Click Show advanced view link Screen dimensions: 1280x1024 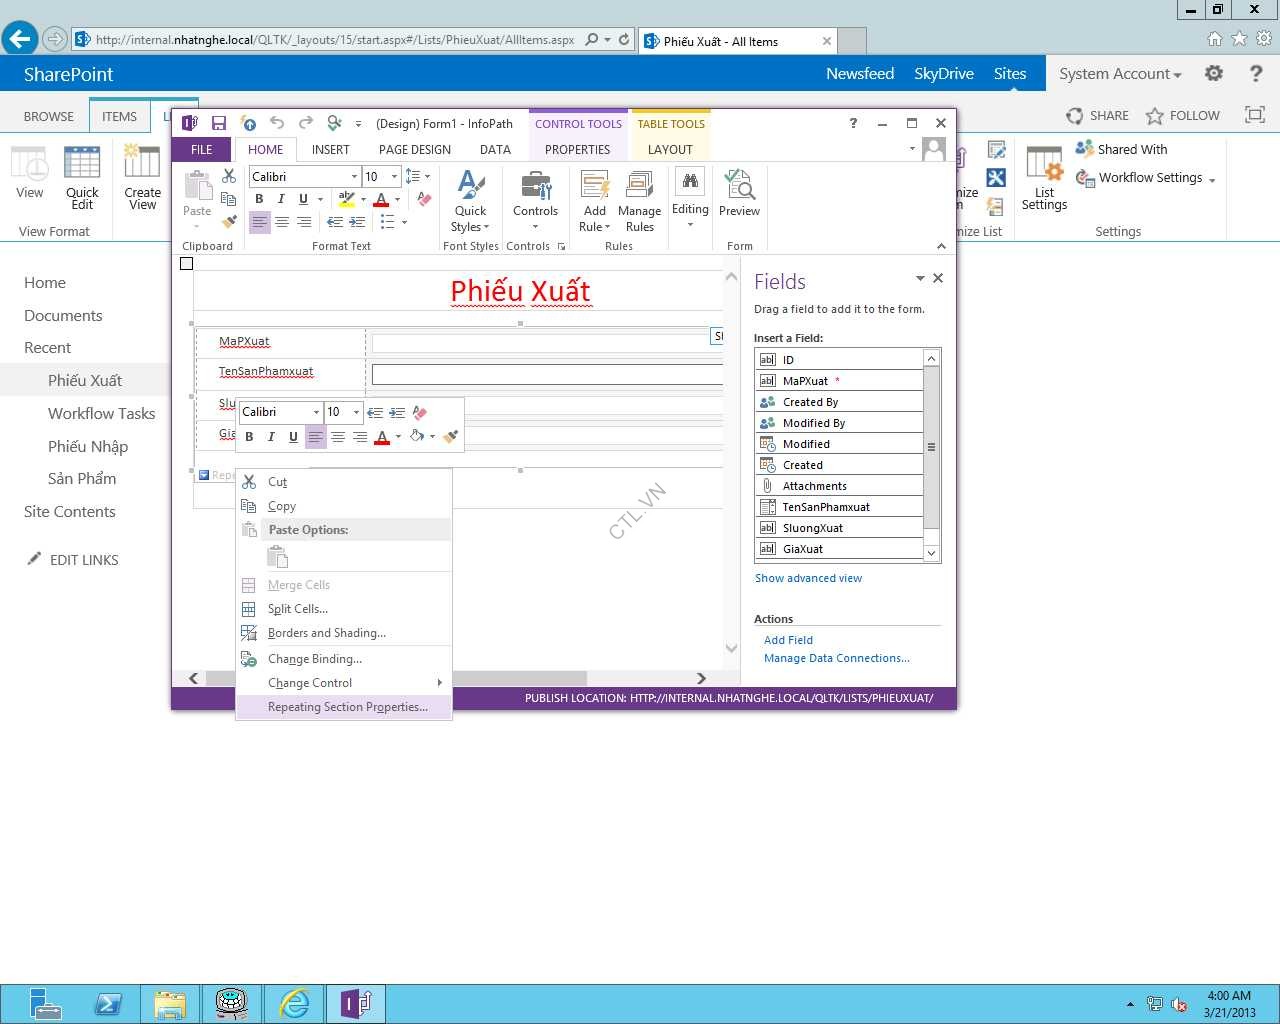808,578
